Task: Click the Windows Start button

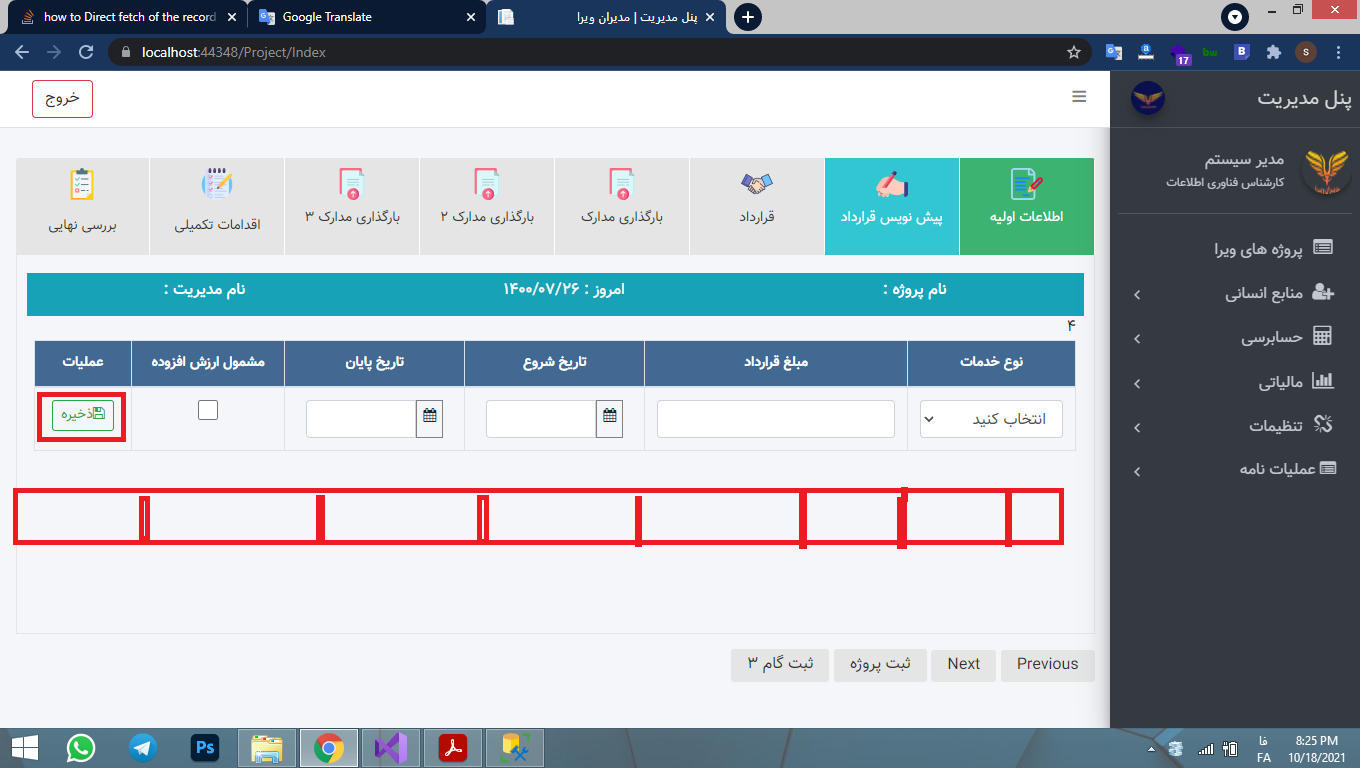Action: (x=24, y=747)
